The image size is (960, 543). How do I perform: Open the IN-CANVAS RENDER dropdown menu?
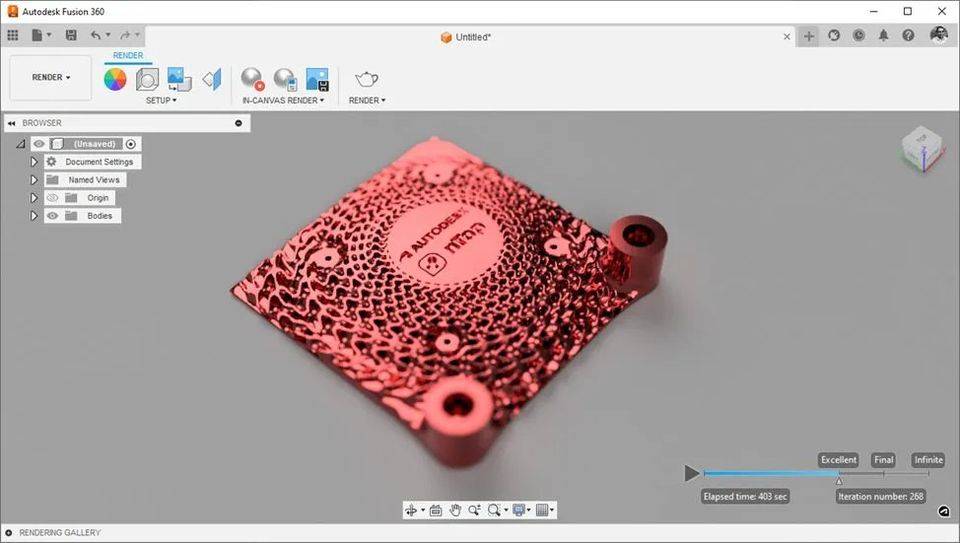[283, 100]
